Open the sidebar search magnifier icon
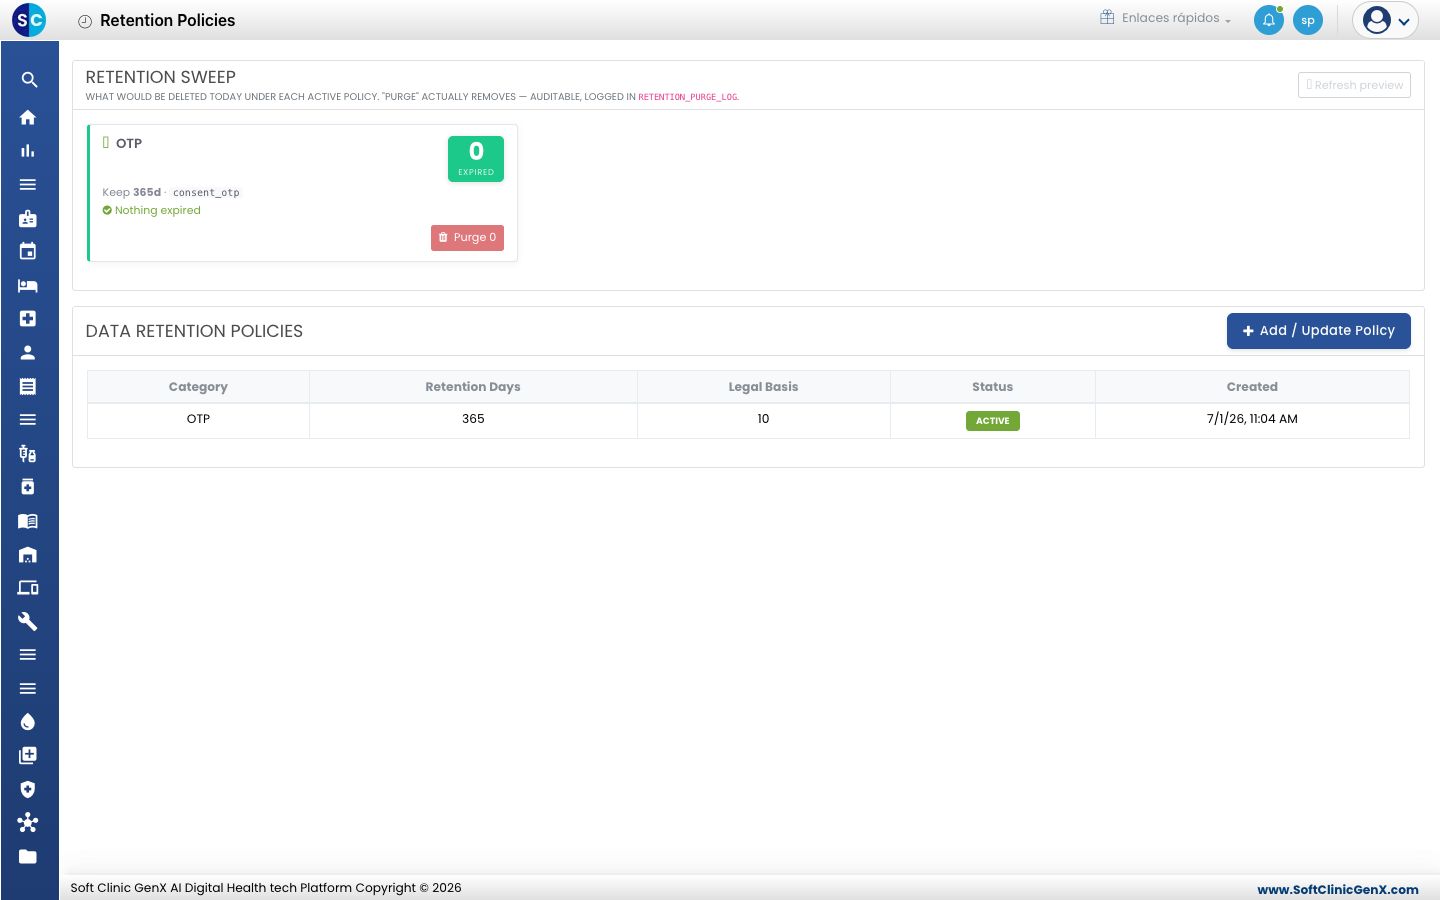This screenshot has height=900, width=1440. tap(28, 80)
